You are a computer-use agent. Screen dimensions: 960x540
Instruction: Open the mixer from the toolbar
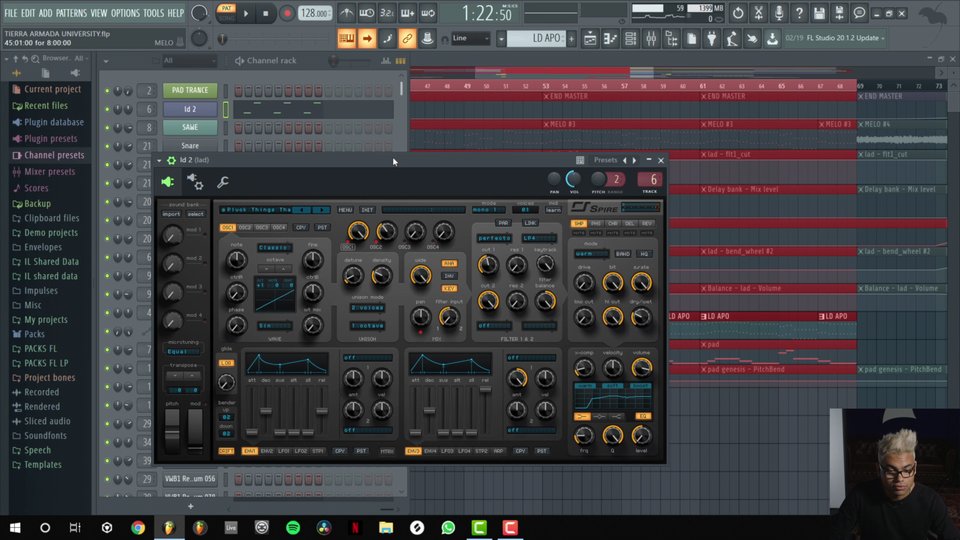point(651,39)
